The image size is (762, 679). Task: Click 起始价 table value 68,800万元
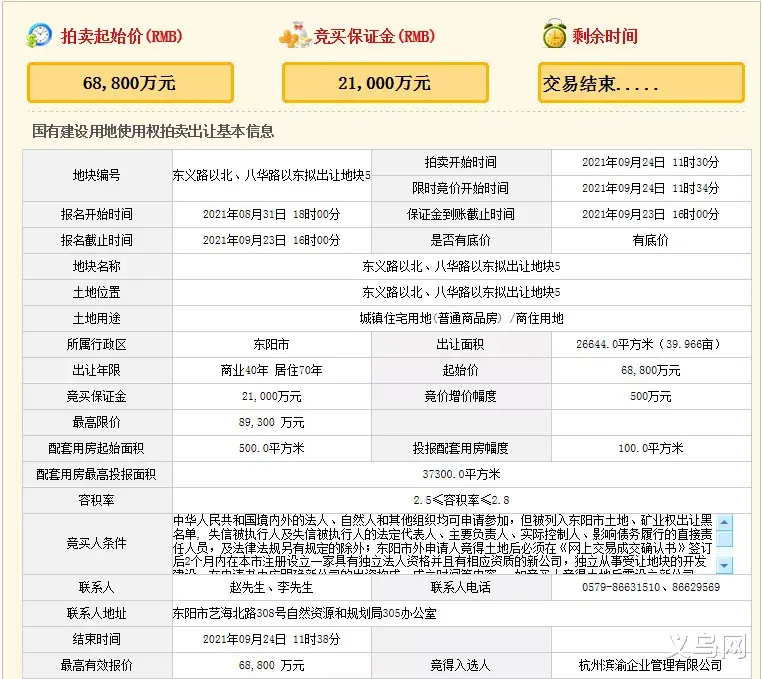651,370
